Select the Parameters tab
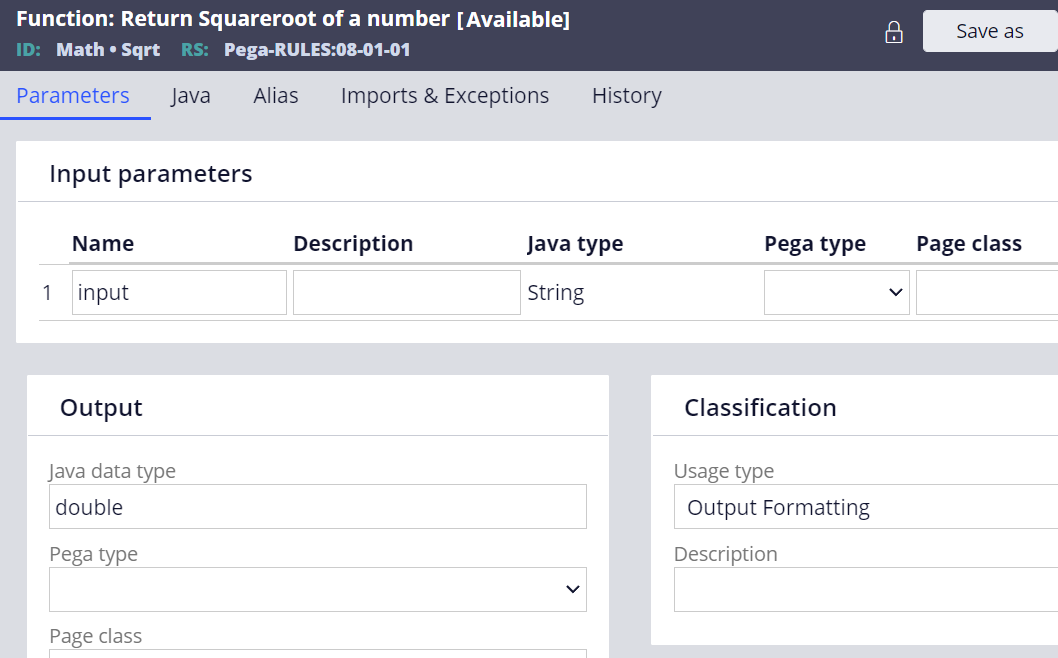The image size is (1058, 658). (73, 95)
